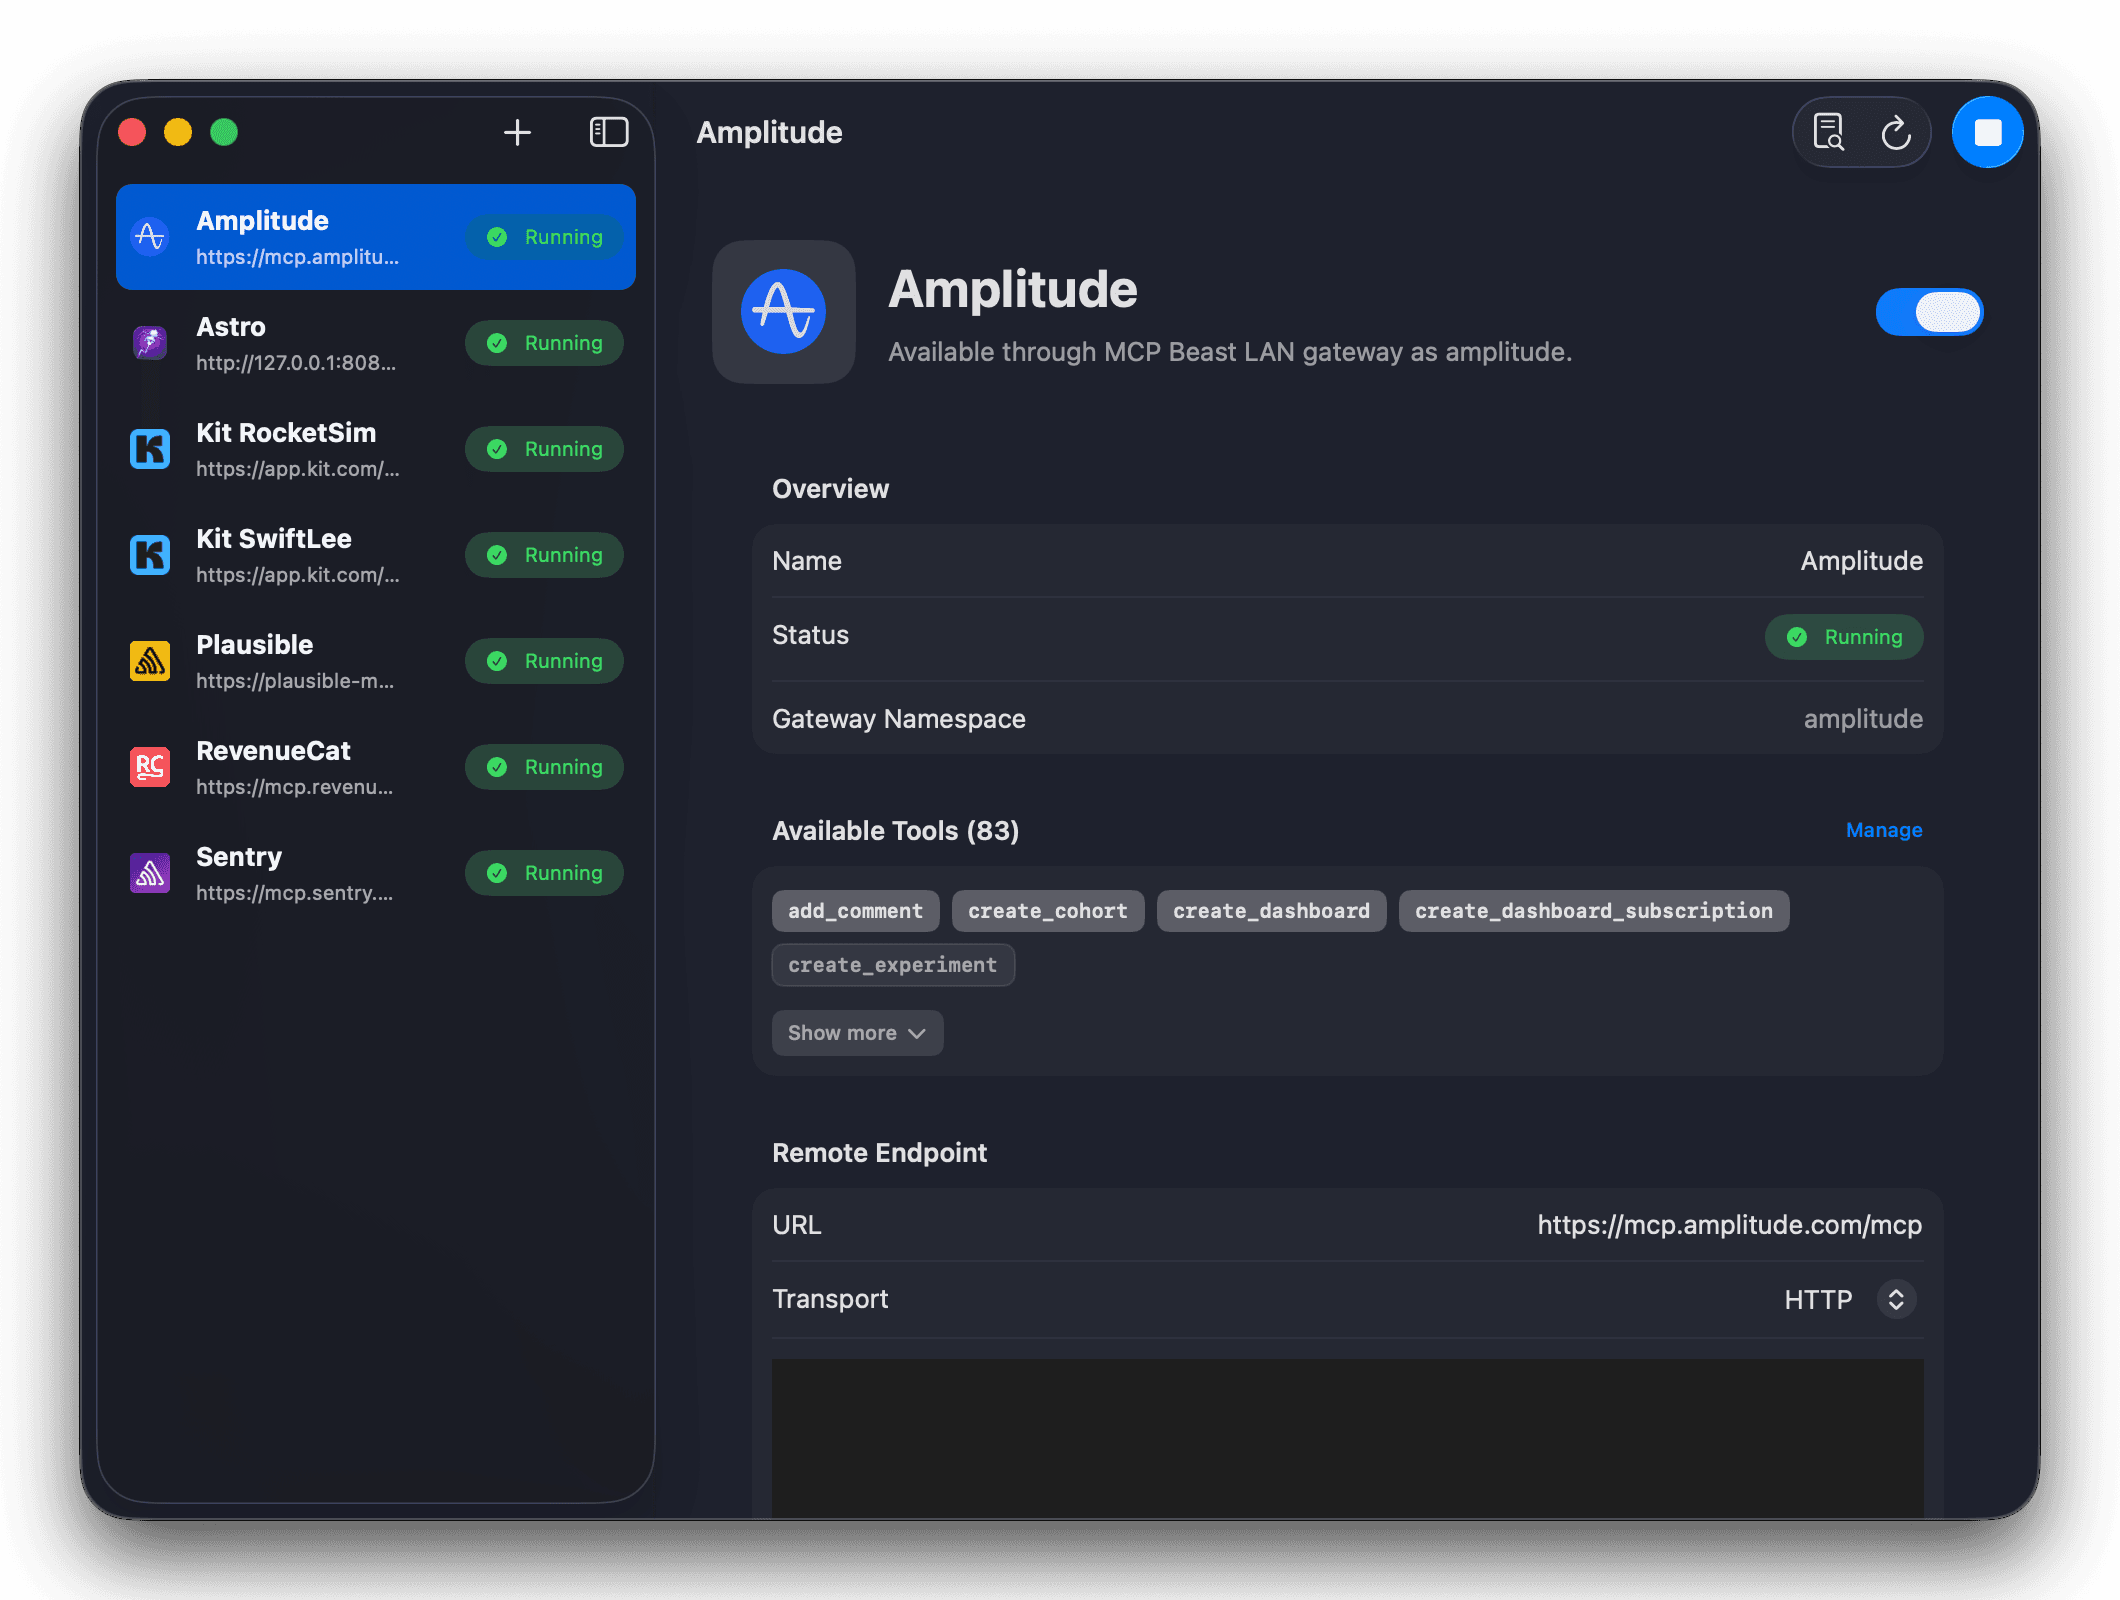
Task: Select the Sentry server in sidebar
Action: 376,873
